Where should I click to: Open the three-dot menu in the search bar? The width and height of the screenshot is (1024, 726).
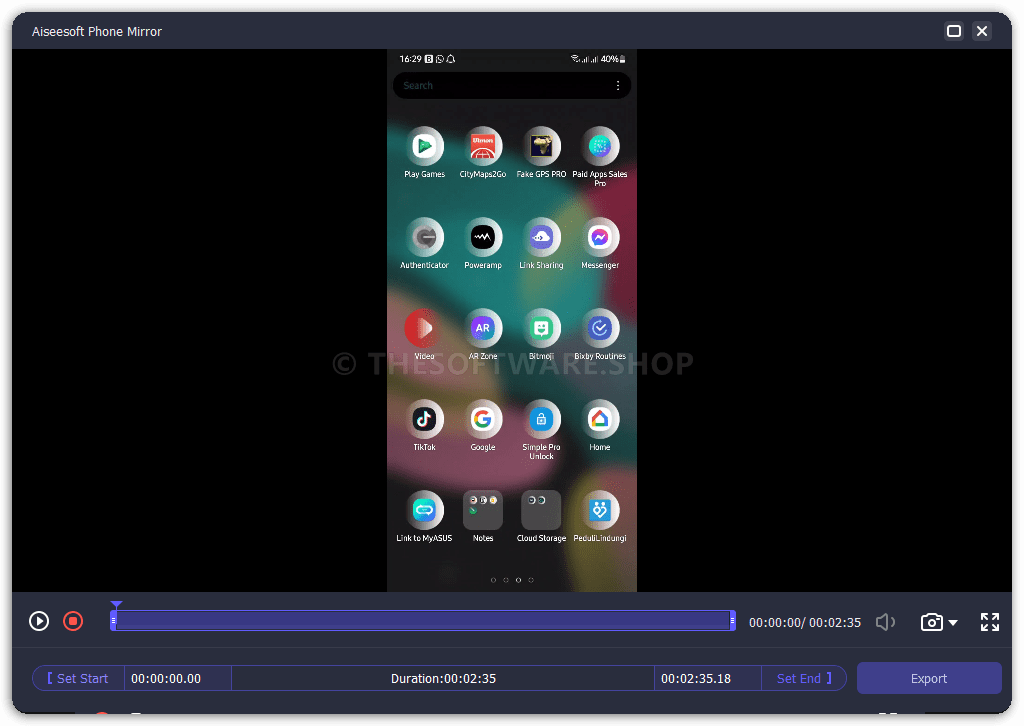point(618,86)
